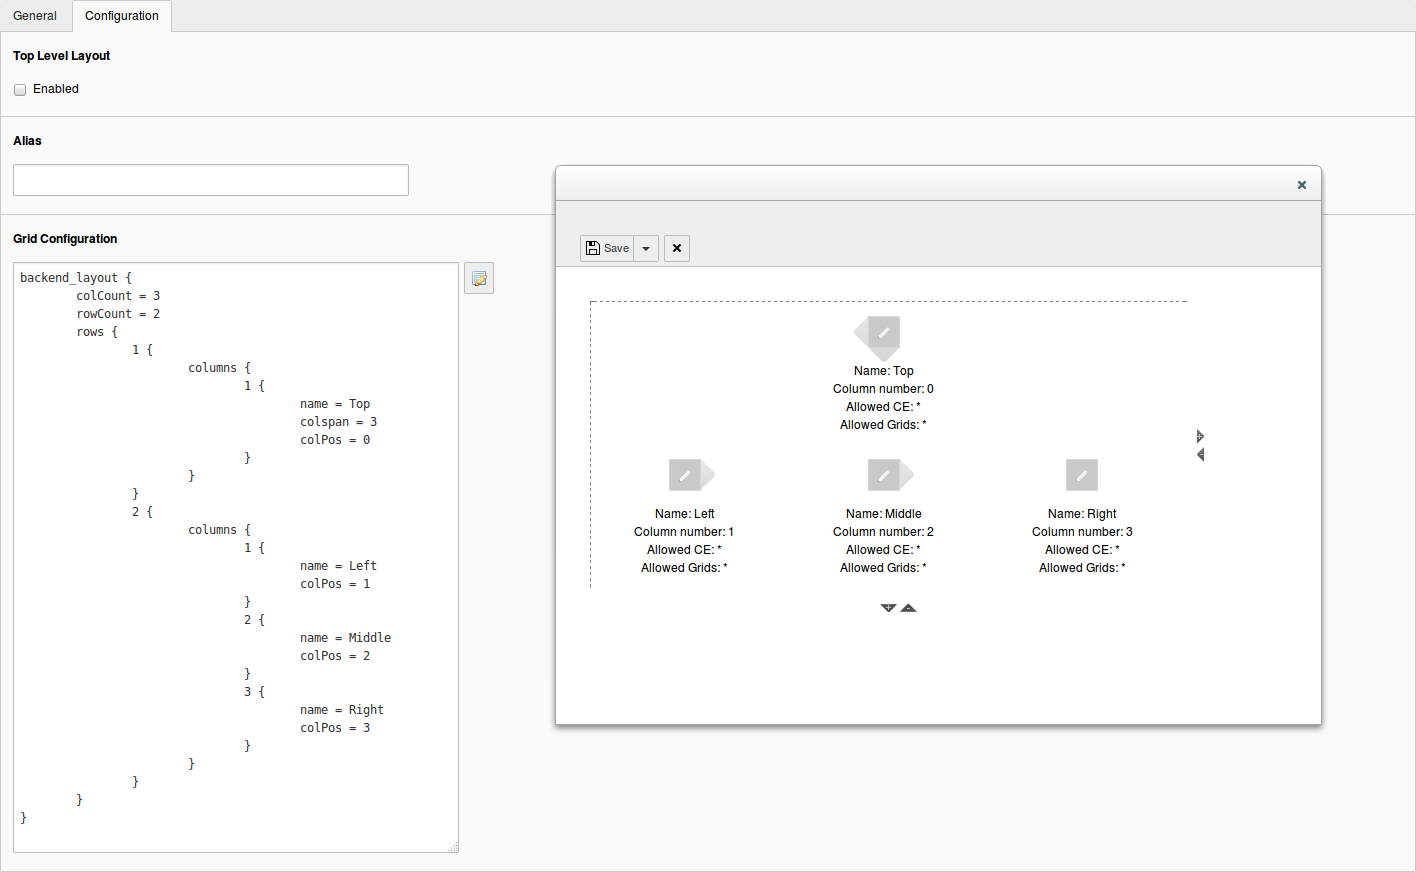Click the Save button in the wizard

click(x=607, y=249)
